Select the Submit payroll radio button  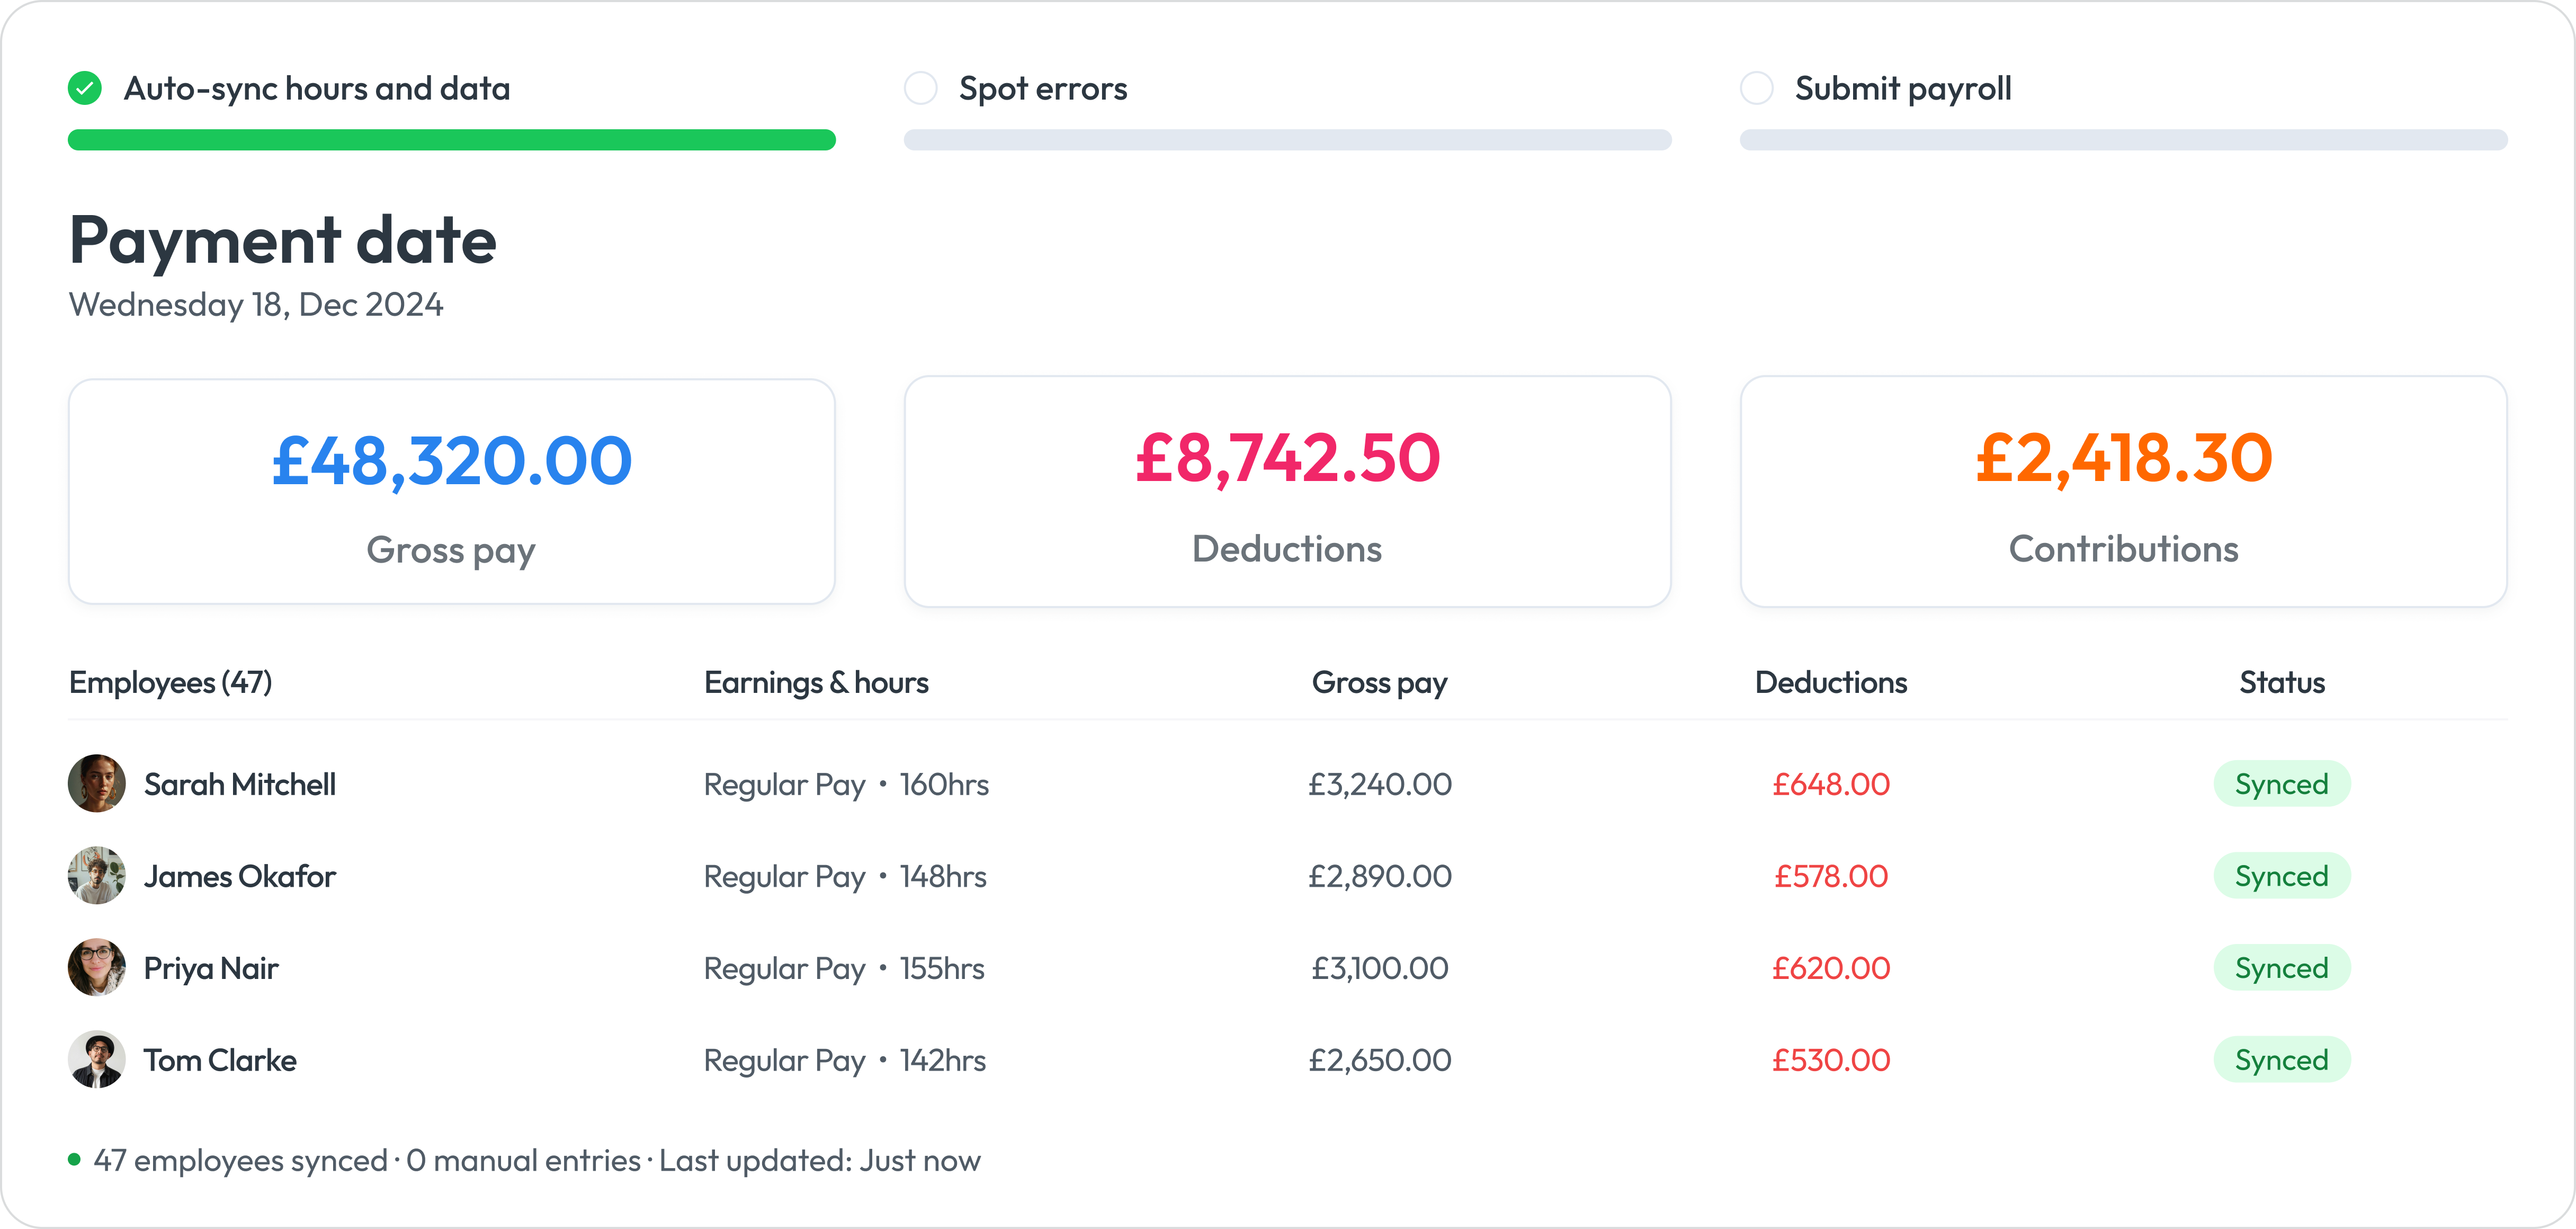[1757, 88]
